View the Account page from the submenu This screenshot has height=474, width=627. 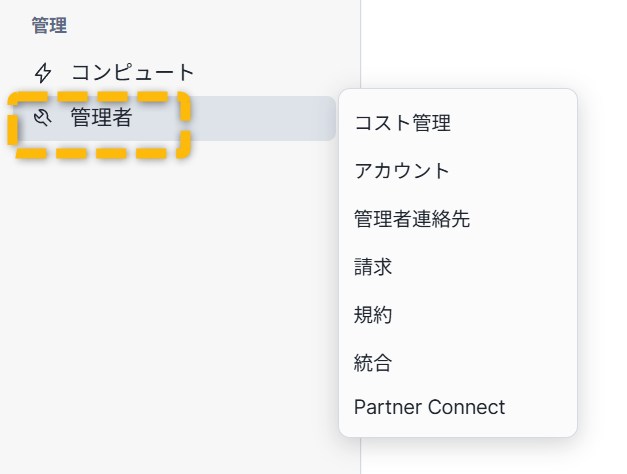[x=403, y=171]
